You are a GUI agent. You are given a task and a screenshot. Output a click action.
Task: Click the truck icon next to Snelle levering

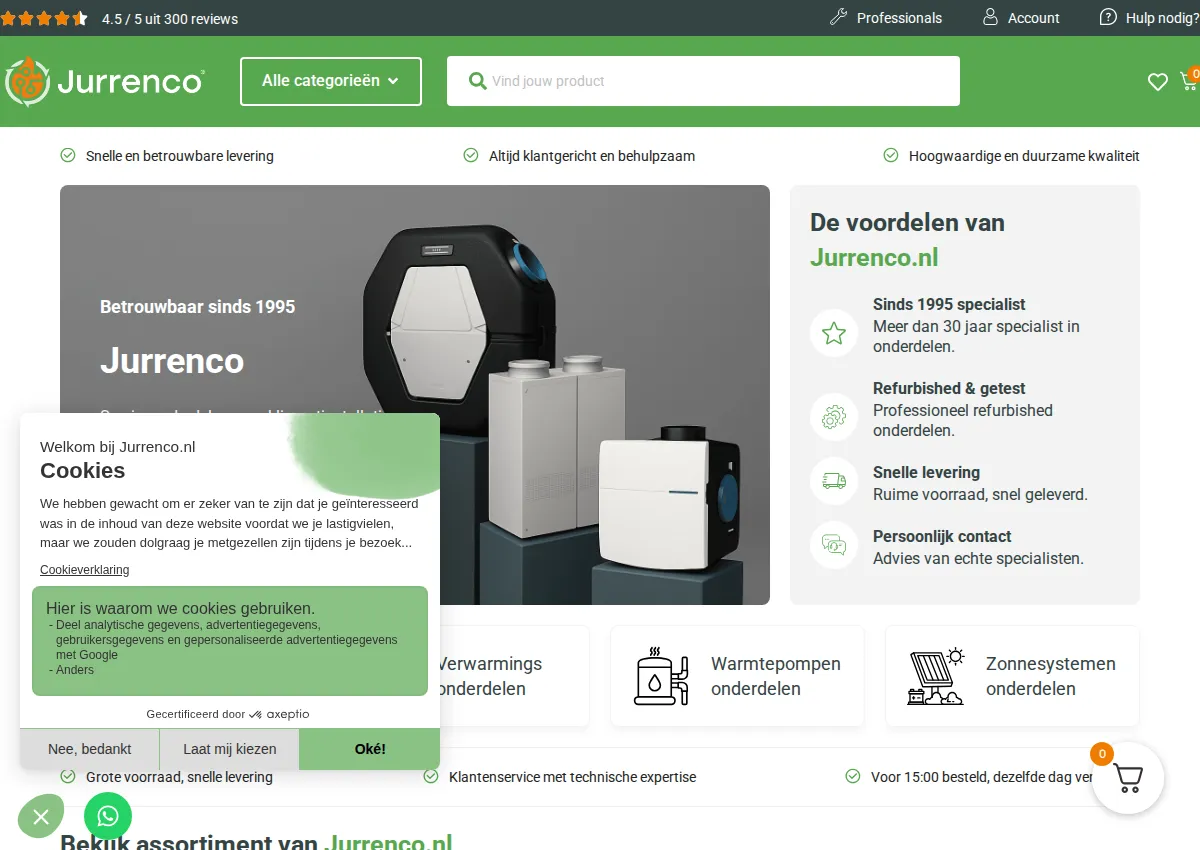click(x=834, y=481)
